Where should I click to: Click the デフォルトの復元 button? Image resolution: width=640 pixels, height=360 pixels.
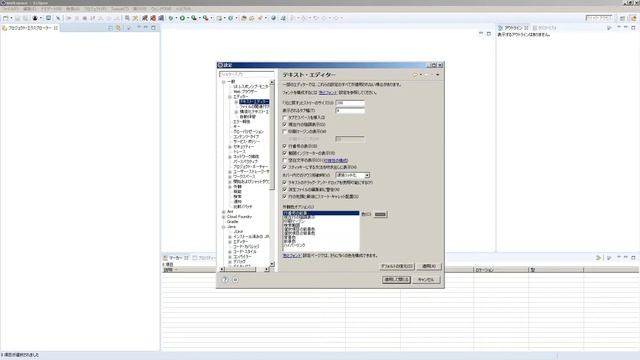[x=397, y=266]
